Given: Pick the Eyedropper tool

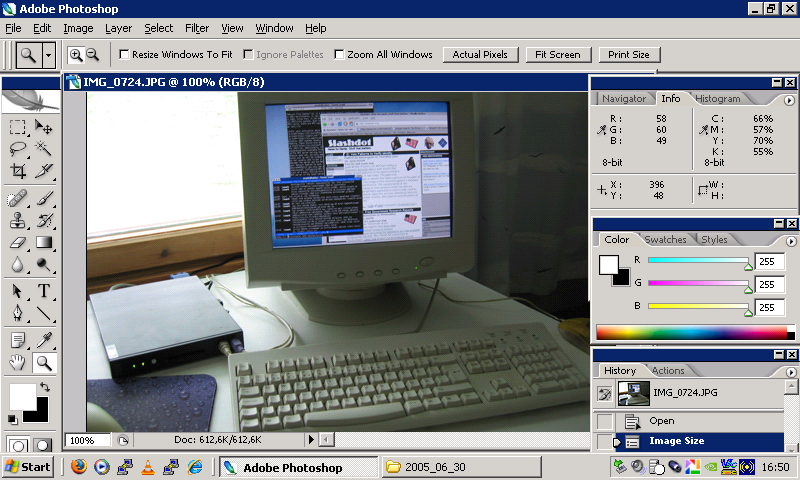Looking at the screenshot, I should coord(44,340).
